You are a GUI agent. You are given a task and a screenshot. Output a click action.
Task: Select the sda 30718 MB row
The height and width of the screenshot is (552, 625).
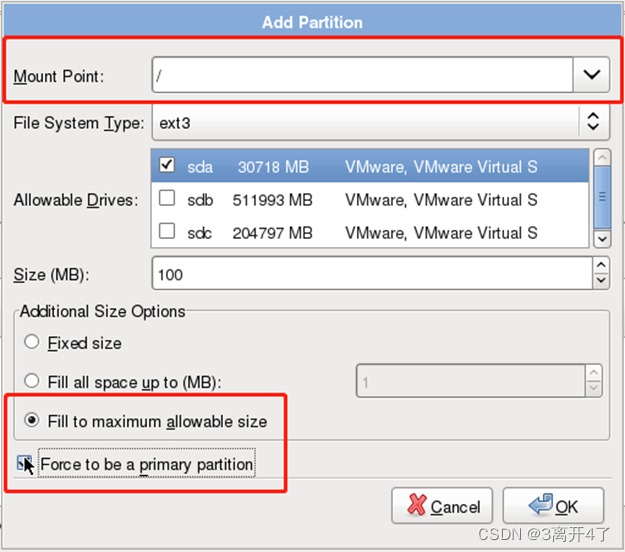[370, 166]
